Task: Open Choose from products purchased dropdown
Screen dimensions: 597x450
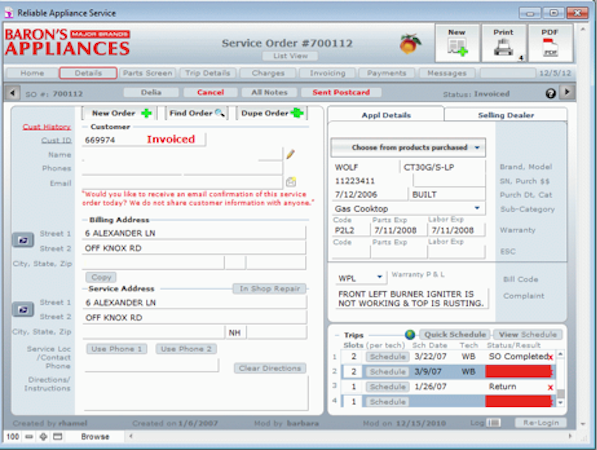Action: (408, 148)
